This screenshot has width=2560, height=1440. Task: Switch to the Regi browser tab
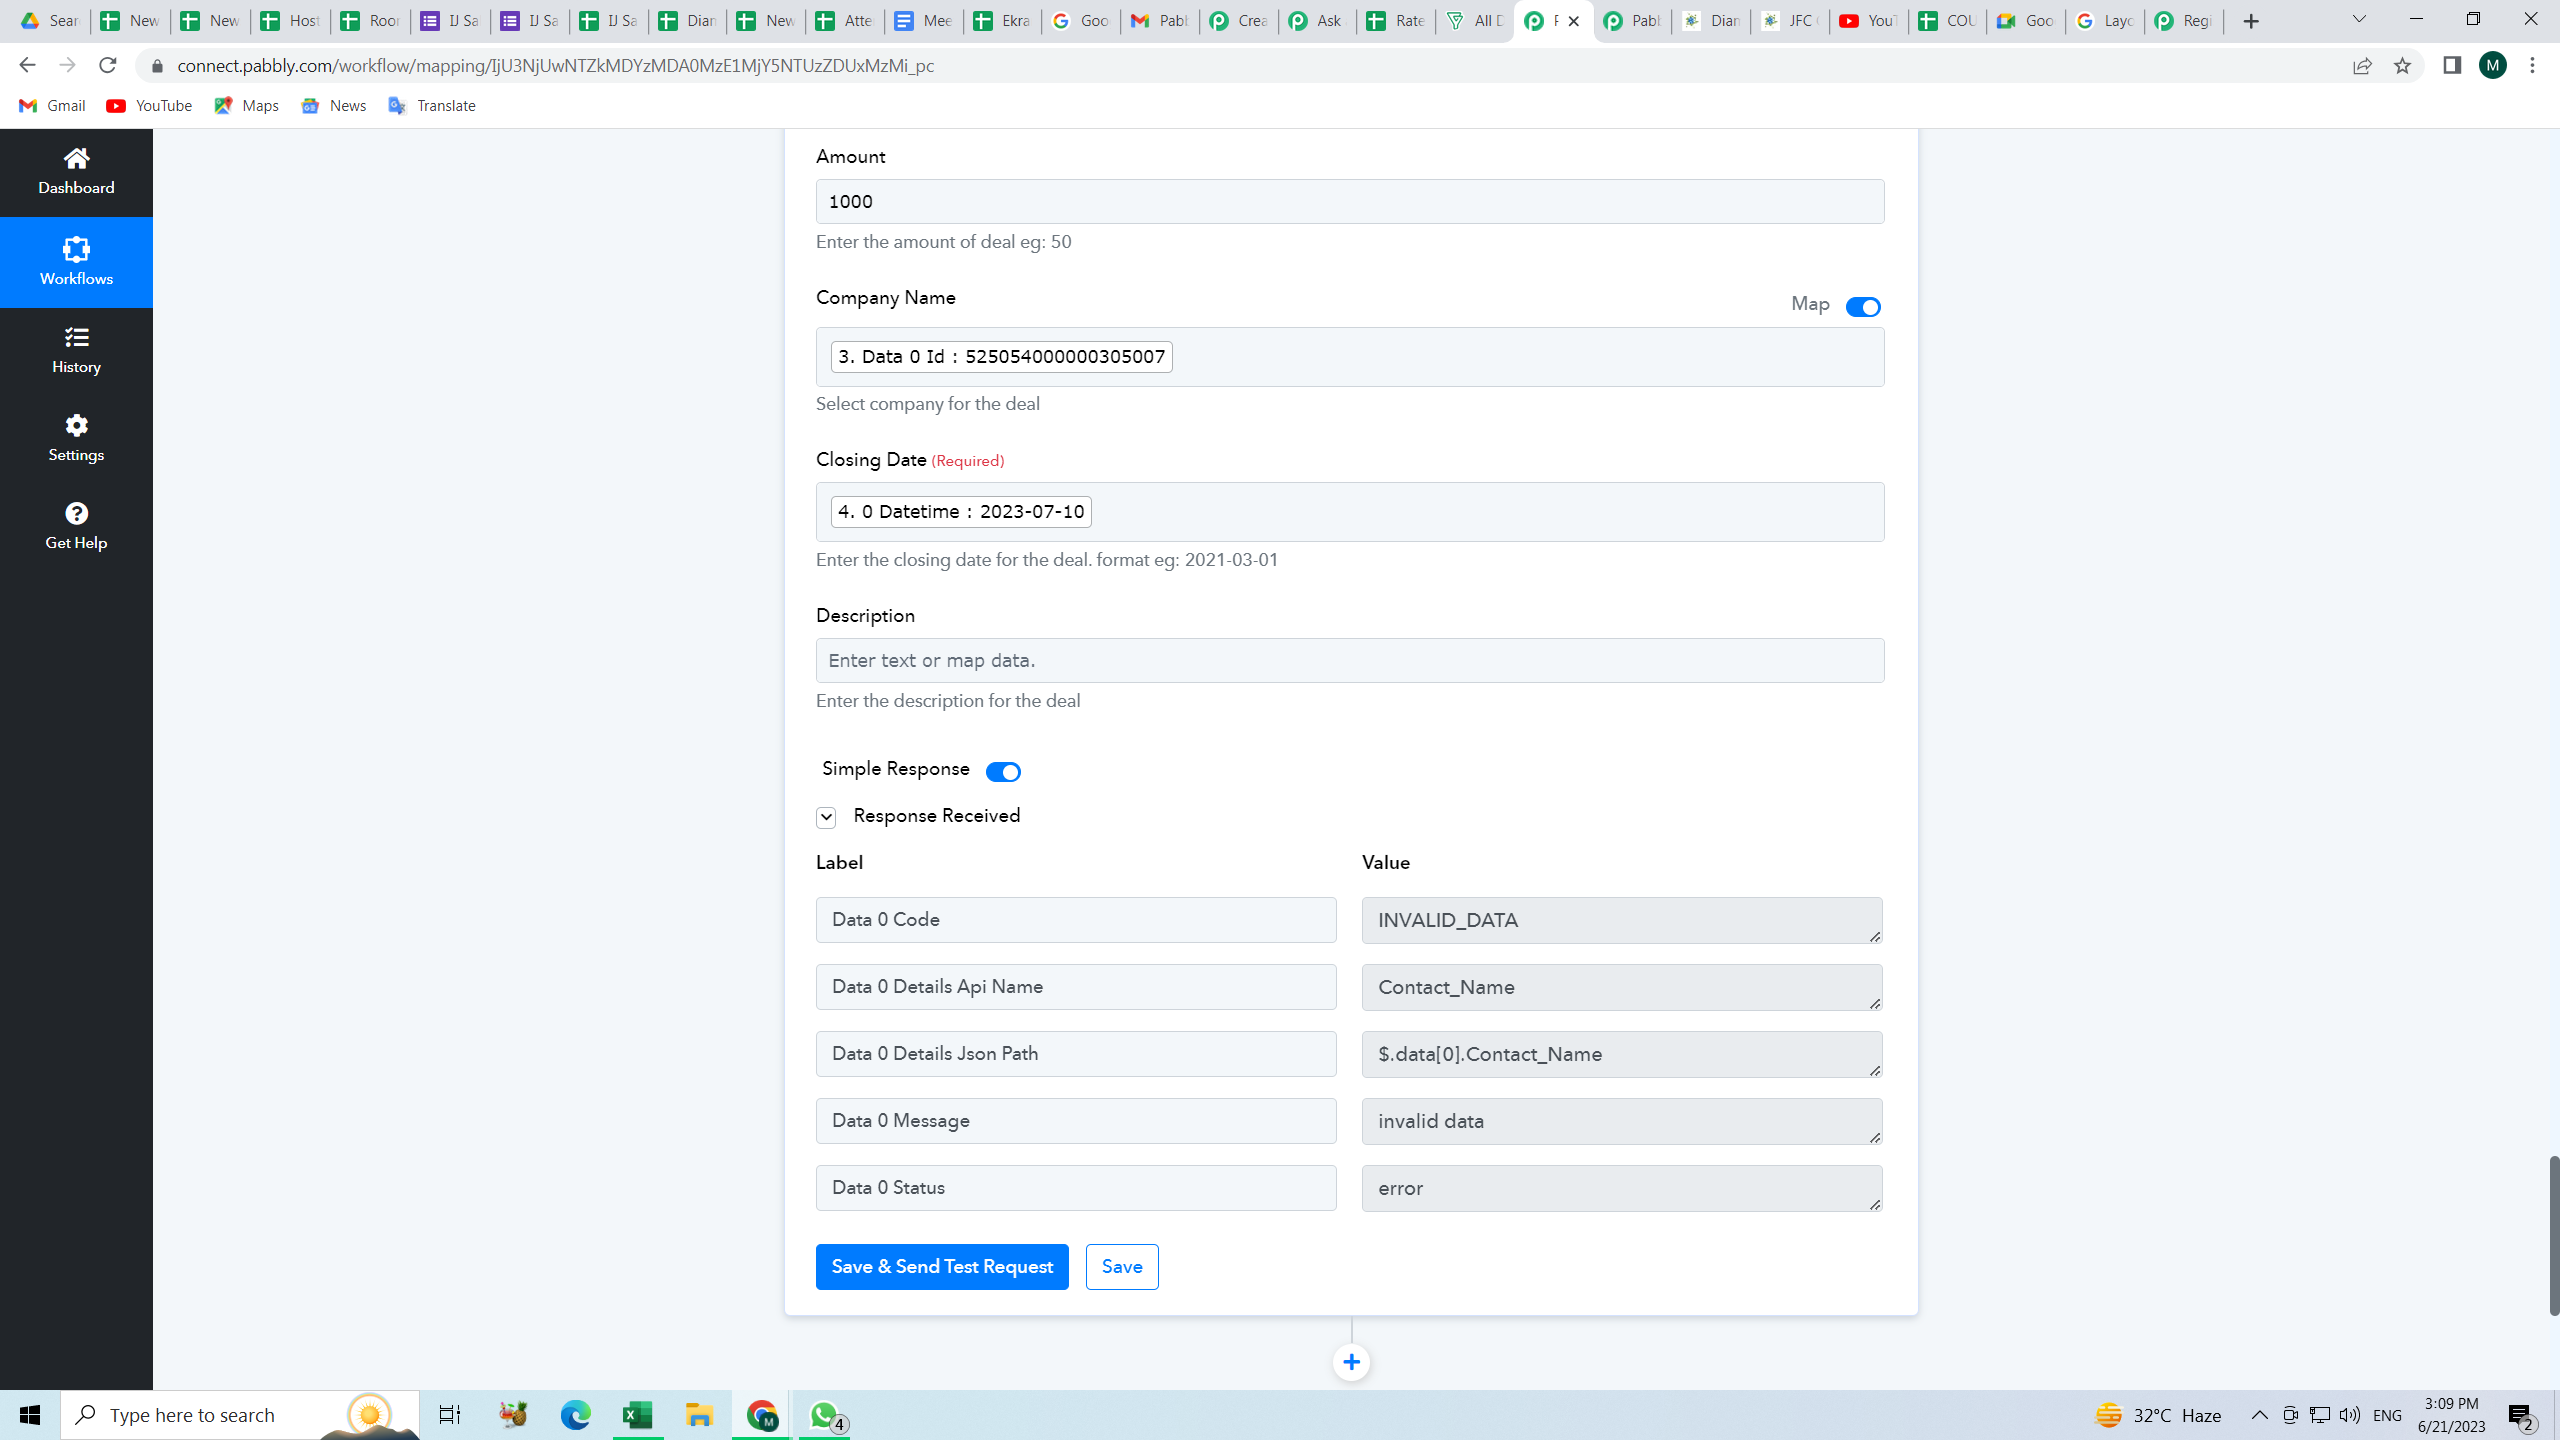coord(2182,21)
